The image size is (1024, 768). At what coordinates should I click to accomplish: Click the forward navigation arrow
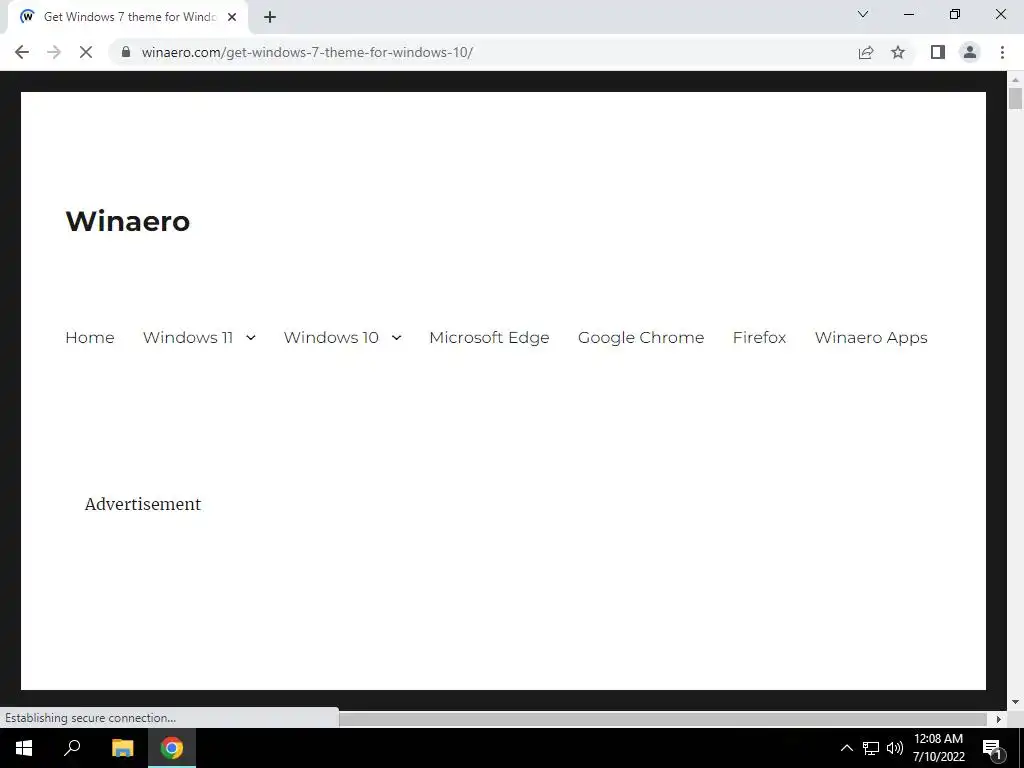54,52
